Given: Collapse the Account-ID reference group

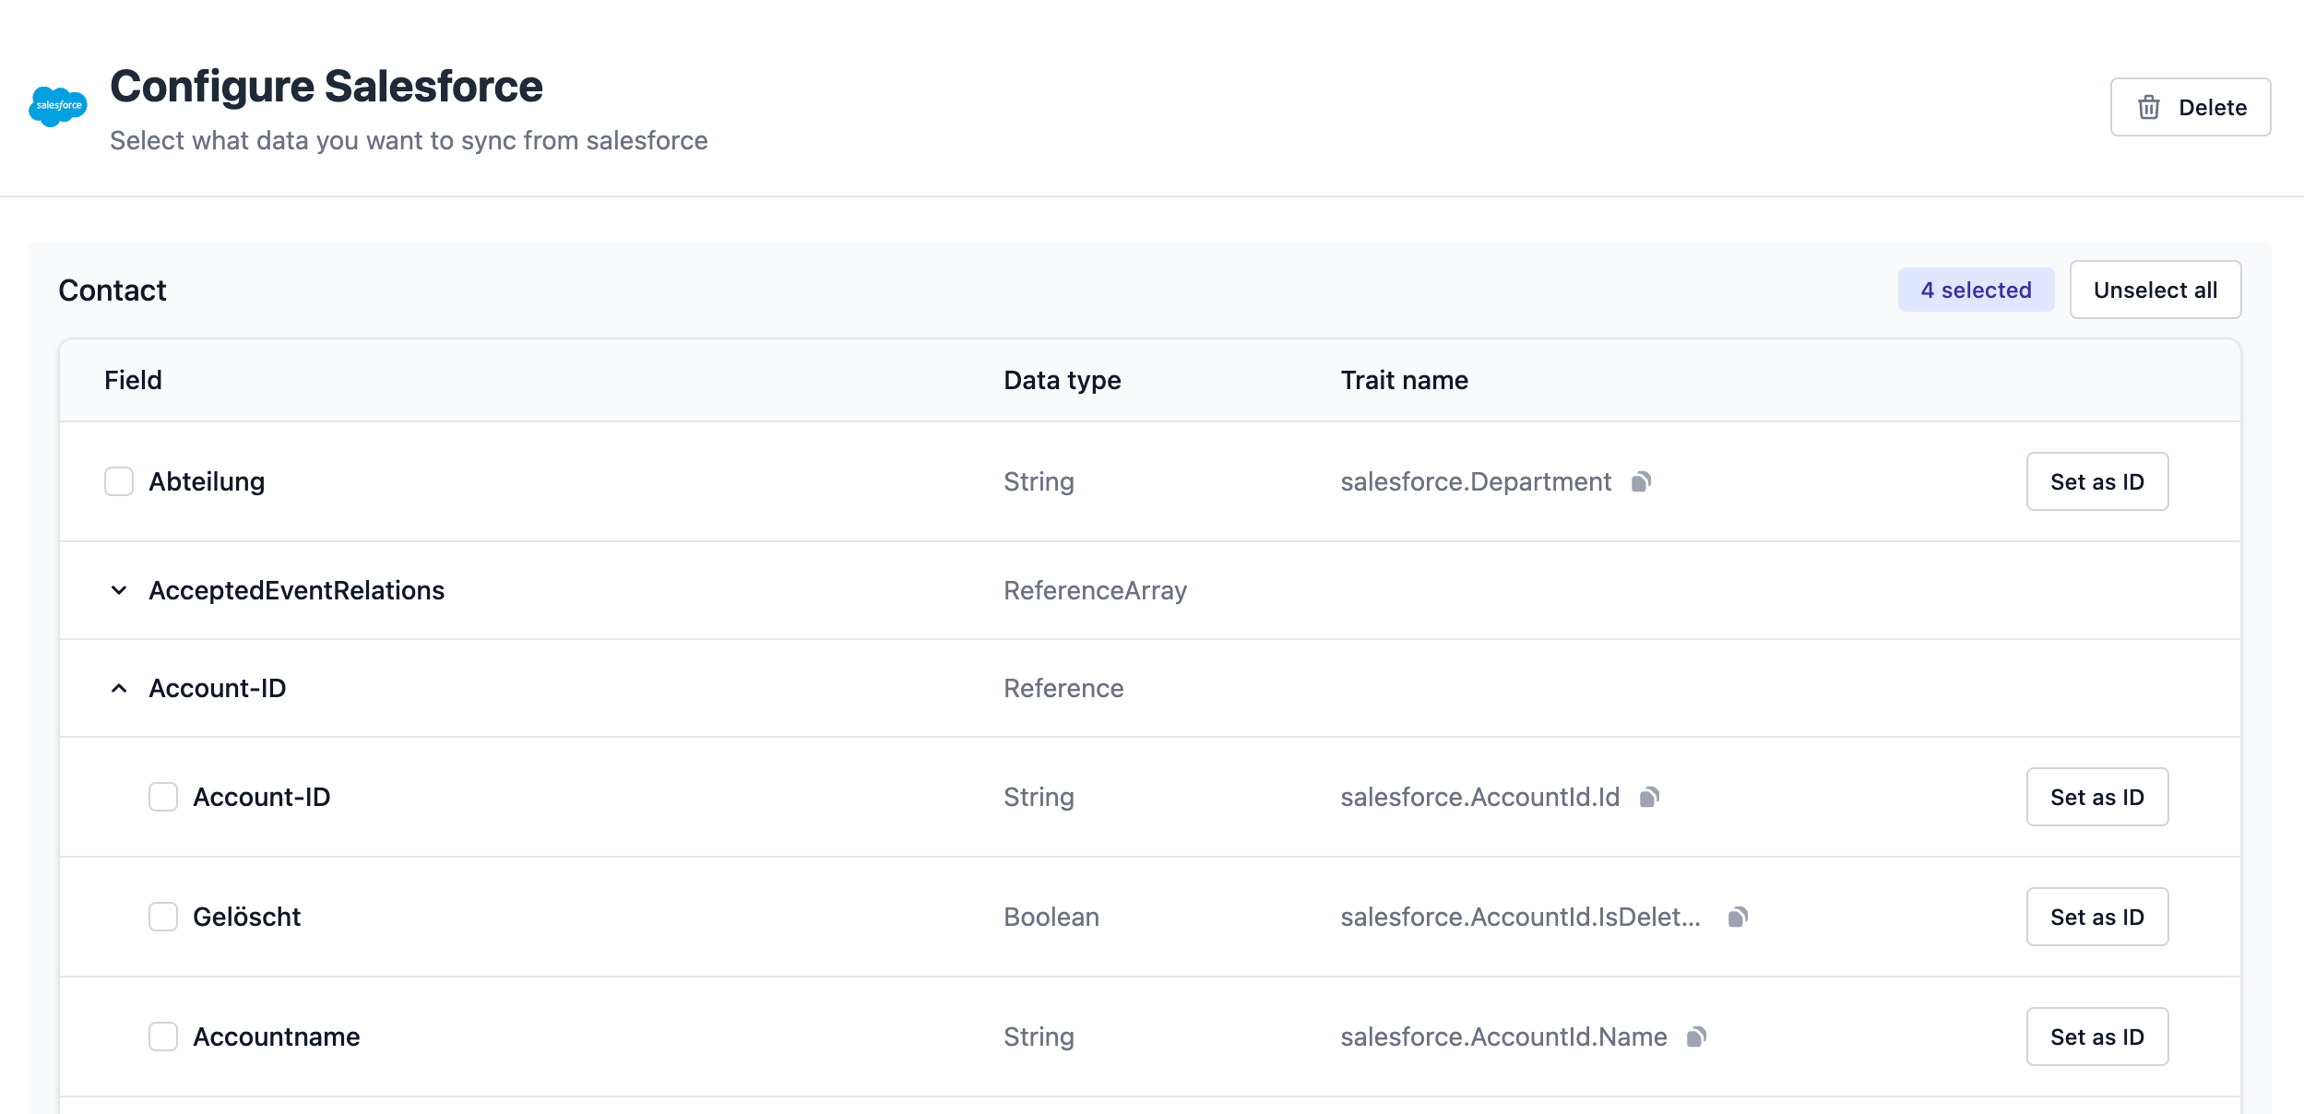Looking at the screenshot, I should pos(119,688).
